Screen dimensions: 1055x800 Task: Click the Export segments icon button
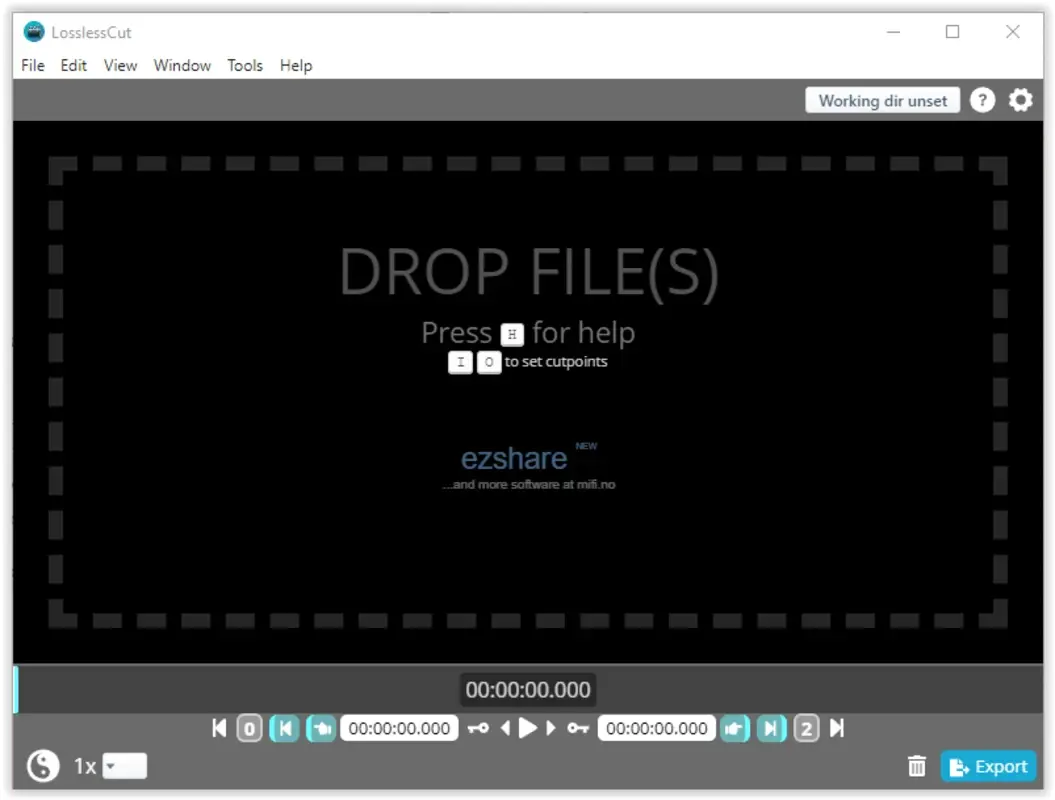[988, 766]
